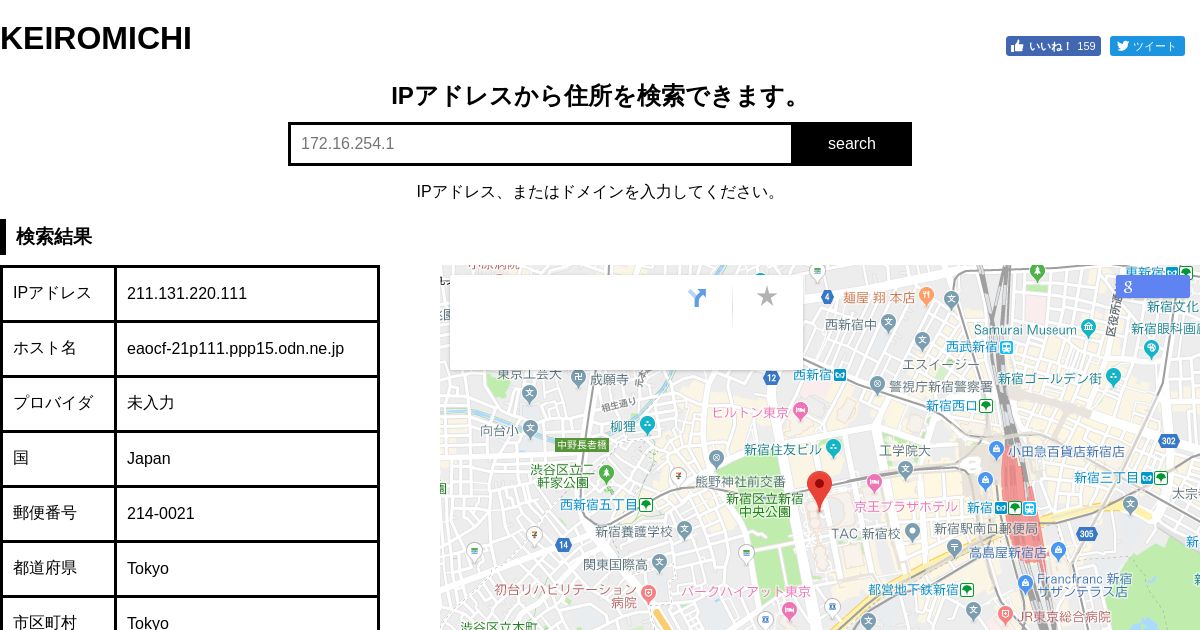Select the IP value 211.131.220.111
Viewport: 1200px width, 630px height.
coord(187,293)
